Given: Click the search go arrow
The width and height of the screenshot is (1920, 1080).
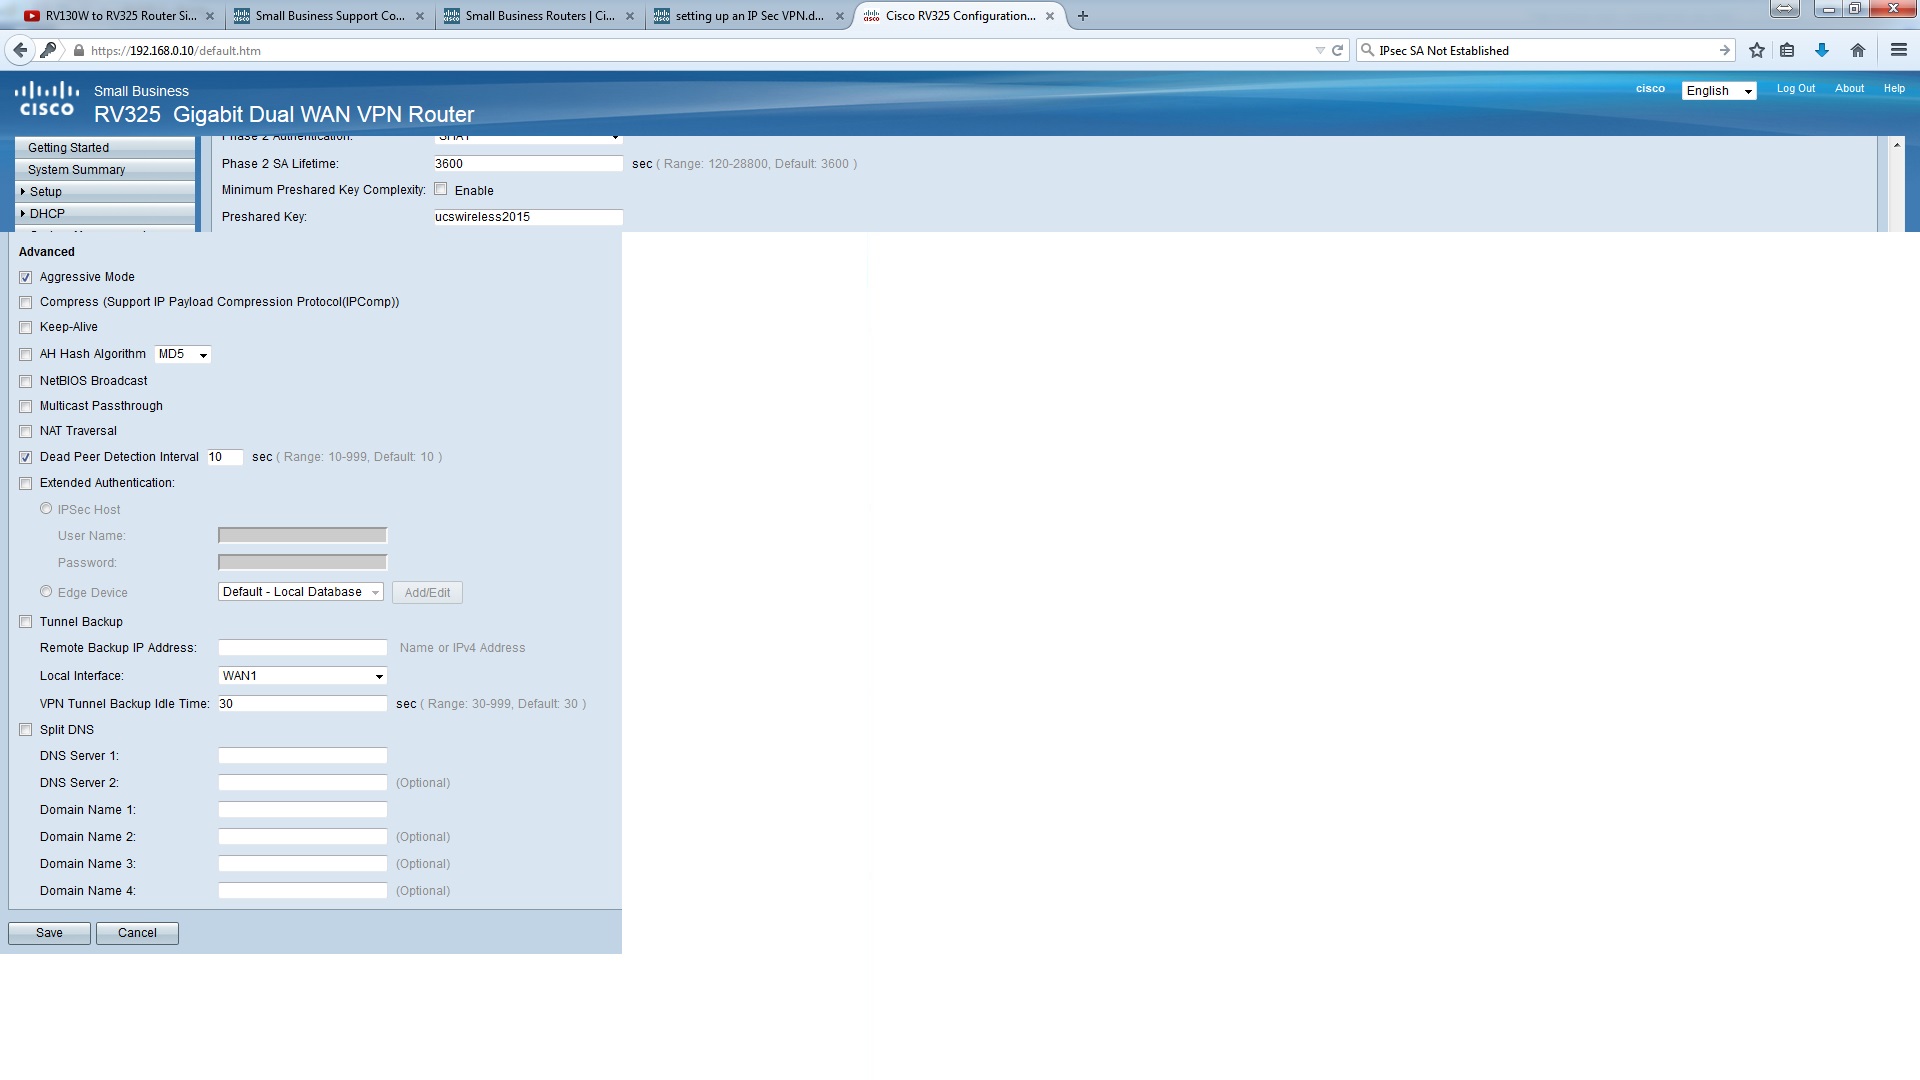Looking at the screenshot, I should (x=1725, y=50).
